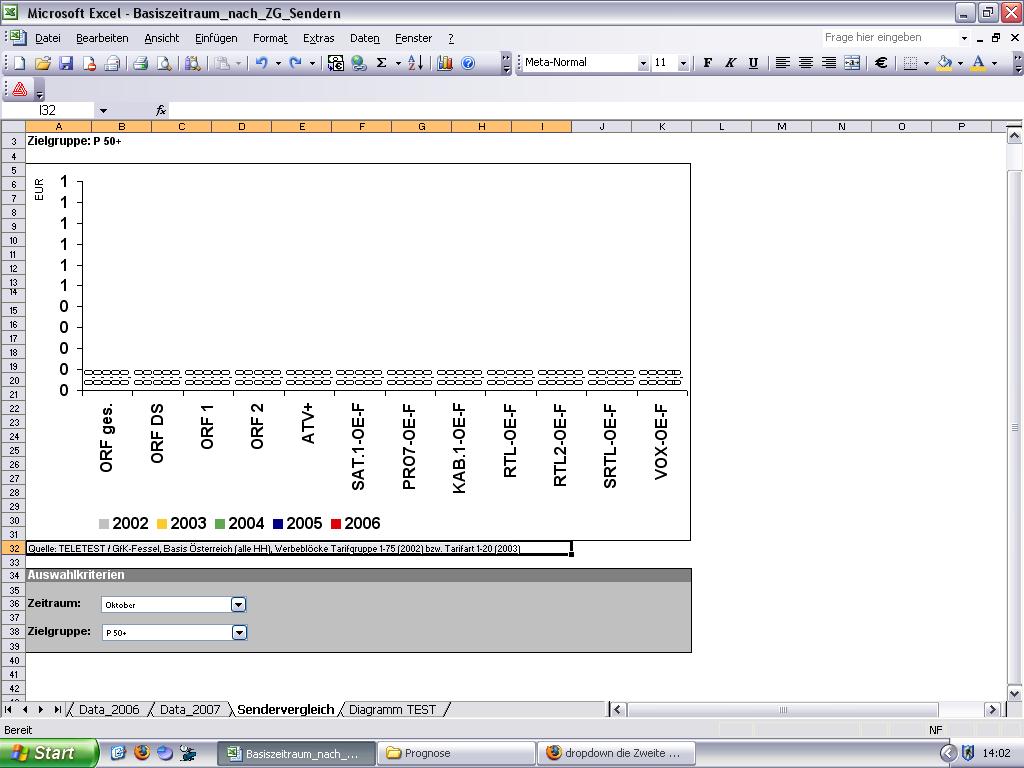Image resolution: width=1024 pixels, height=768 pixels.
Task: Click the help question input field
Action: point(890,38)
